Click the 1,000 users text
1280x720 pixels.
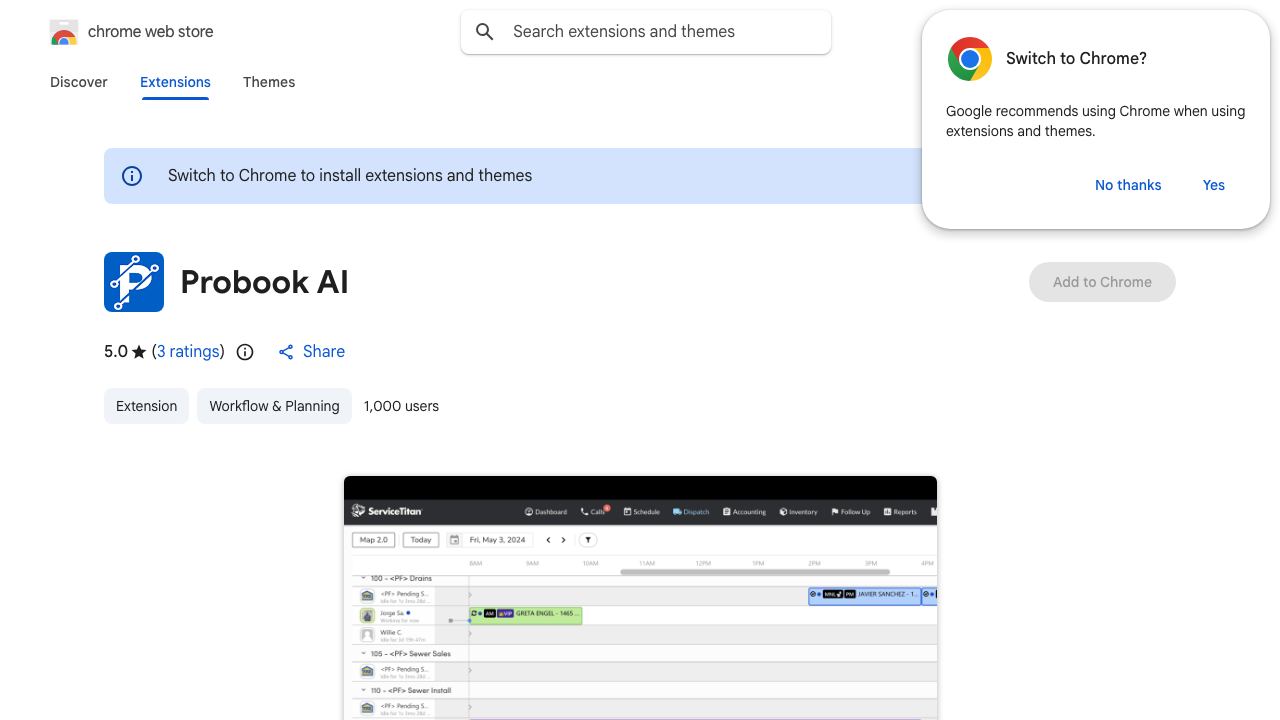[x=401, y=406]
